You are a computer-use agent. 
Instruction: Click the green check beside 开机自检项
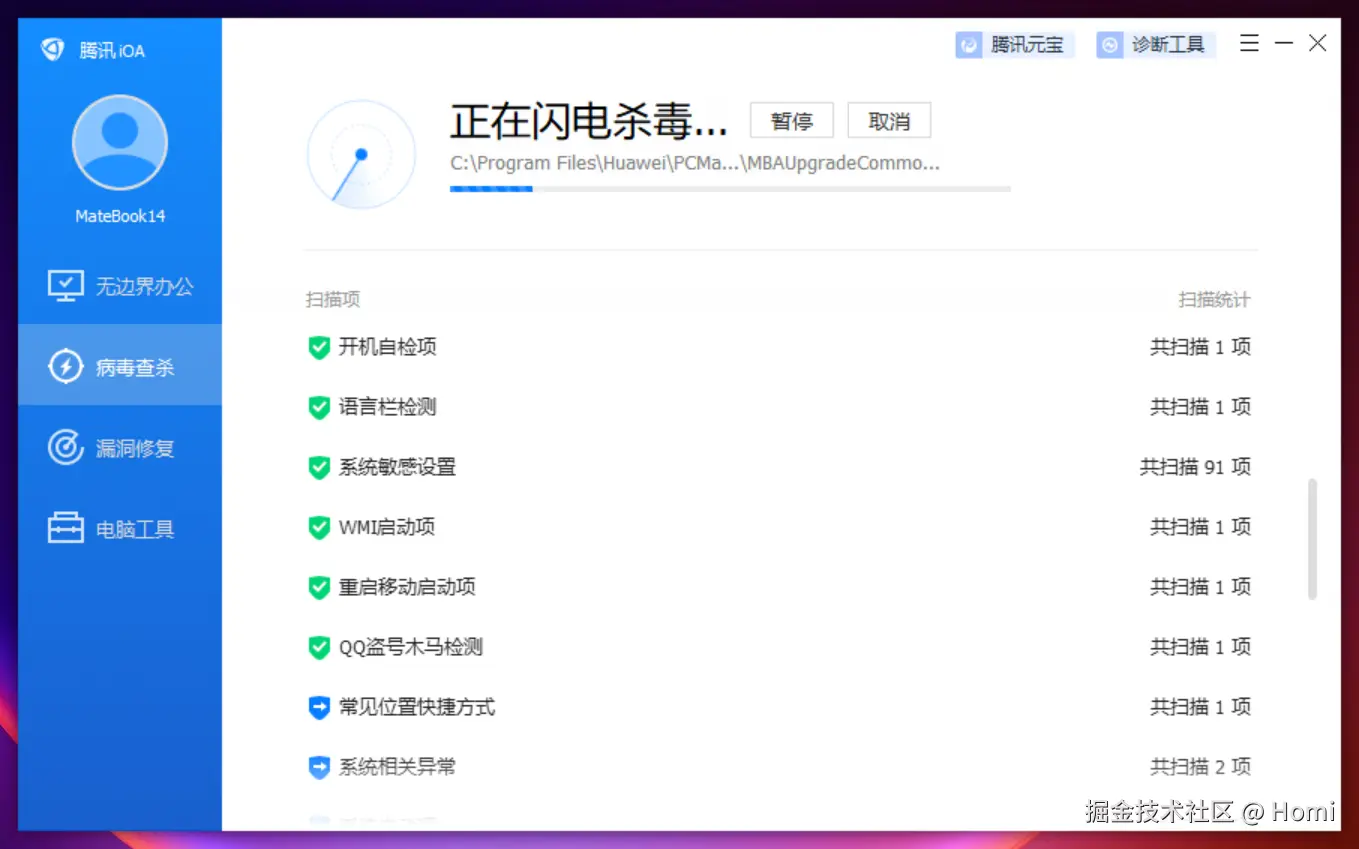tap(319, 347)
